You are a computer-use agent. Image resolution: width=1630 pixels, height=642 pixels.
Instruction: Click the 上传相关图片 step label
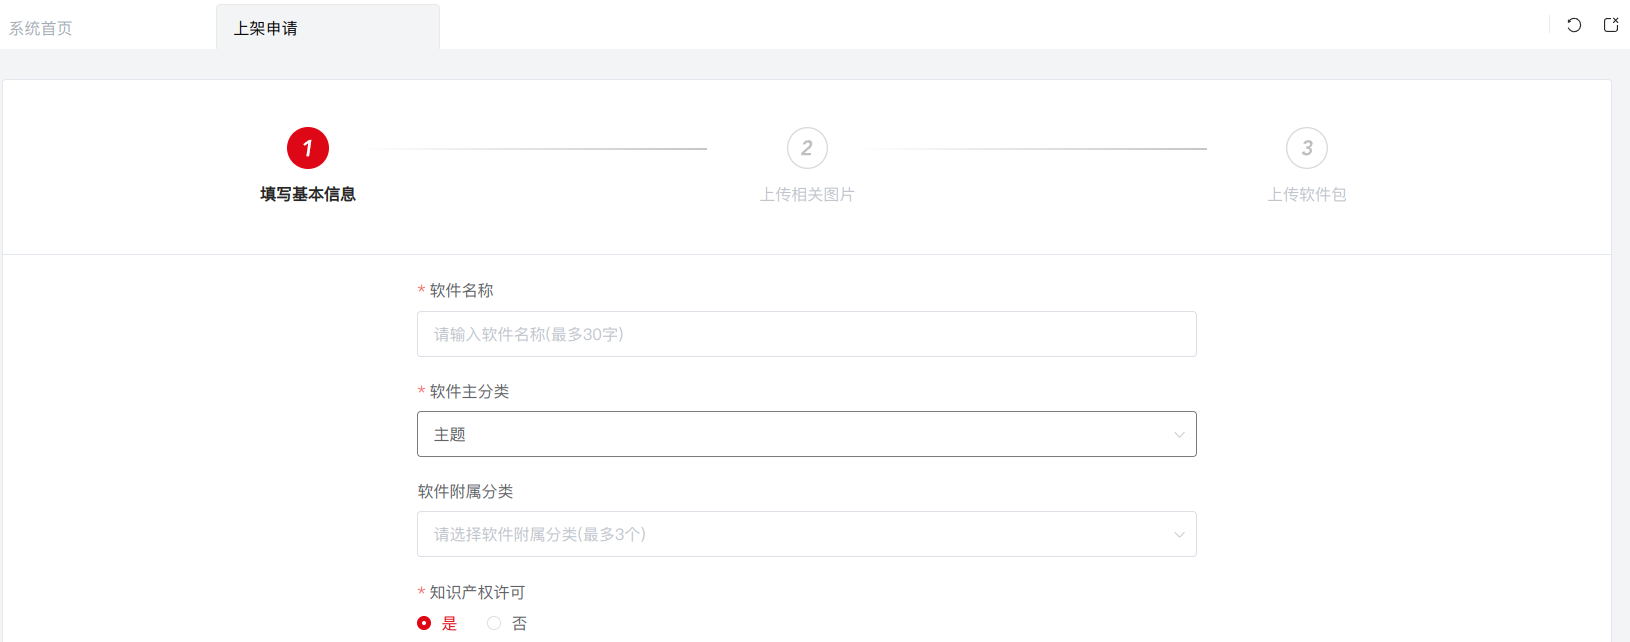pyautogui.click(x=807, y=194)
